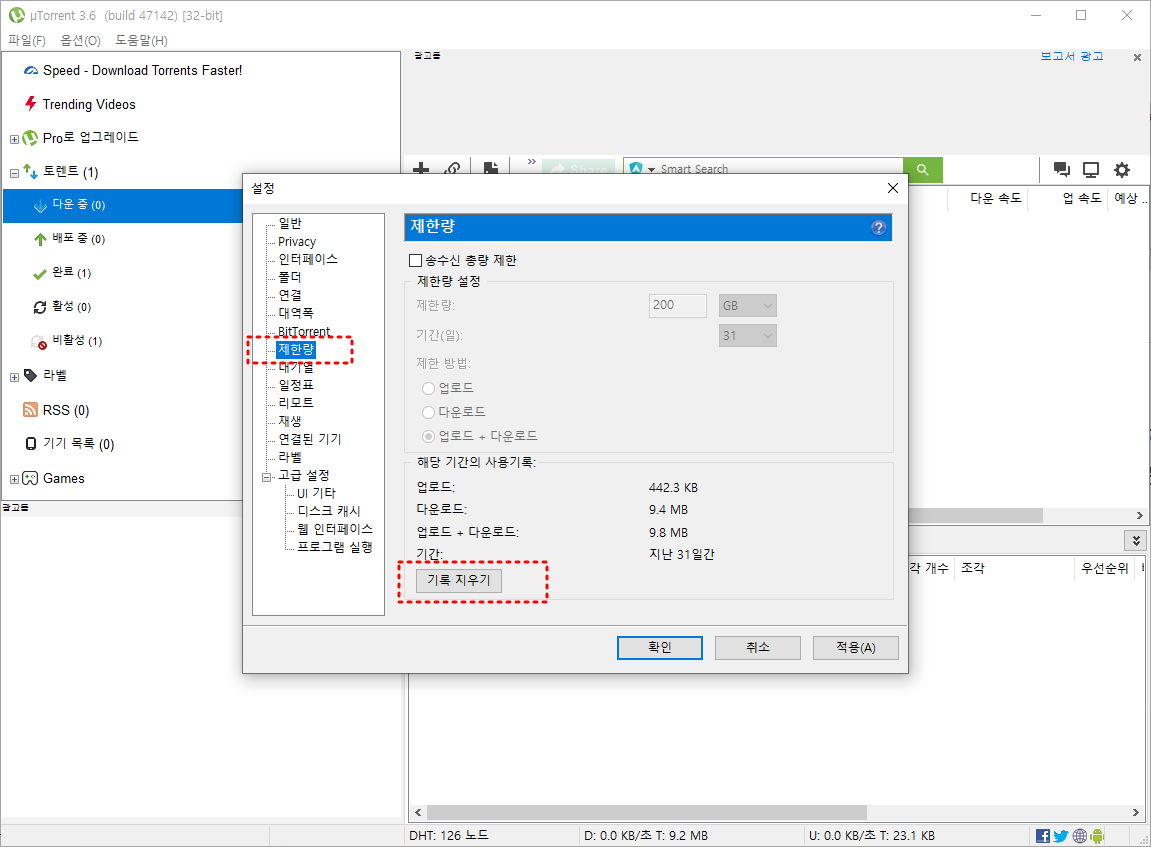Click the globe web icon in status bar

[x=1080, y=836]
